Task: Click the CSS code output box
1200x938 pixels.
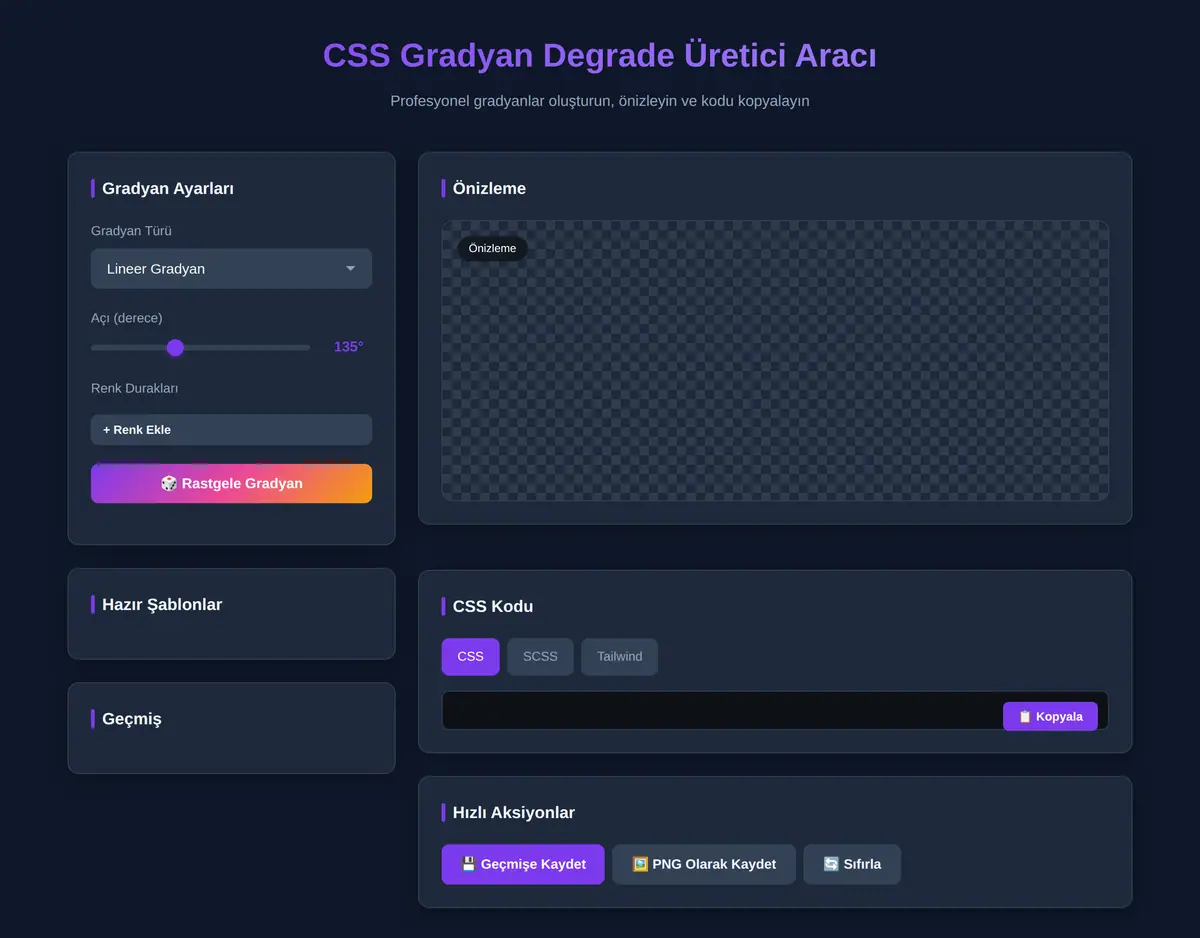Action: click(775, 711)
